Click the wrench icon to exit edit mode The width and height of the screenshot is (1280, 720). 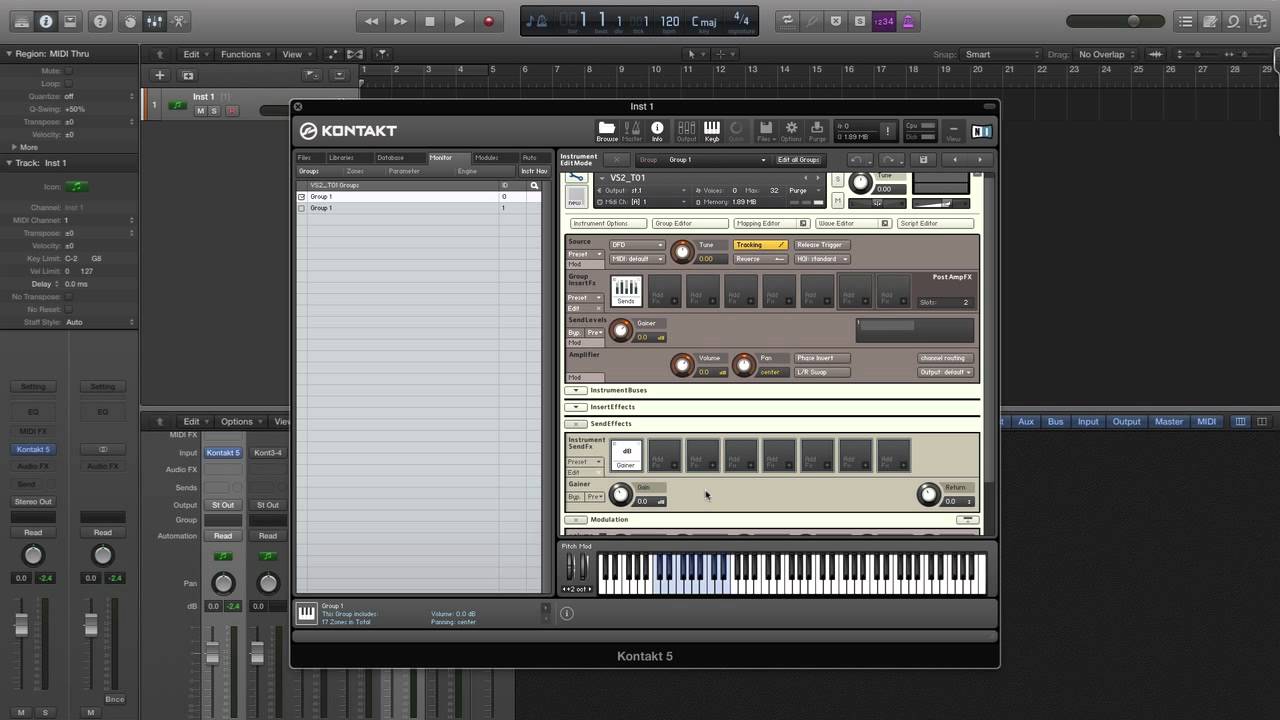576,177
